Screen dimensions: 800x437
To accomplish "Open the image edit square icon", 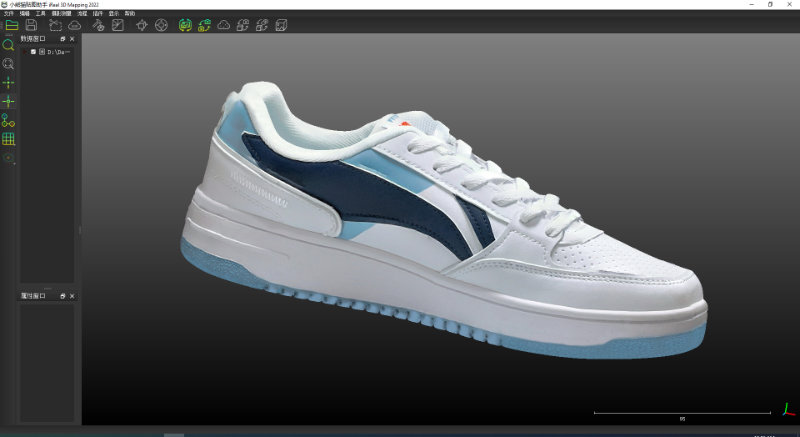I will tap(118, 25).
